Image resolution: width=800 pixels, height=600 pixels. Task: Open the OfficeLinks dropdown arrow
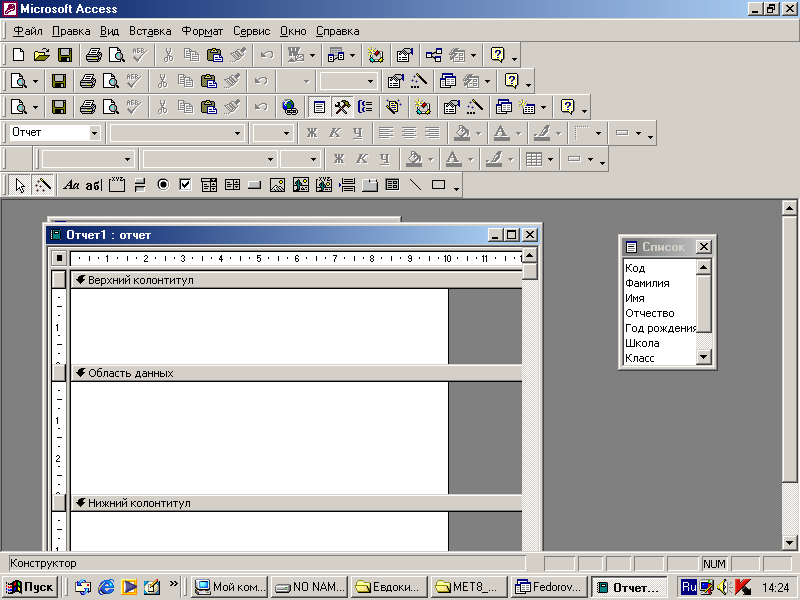click(312, 55)
